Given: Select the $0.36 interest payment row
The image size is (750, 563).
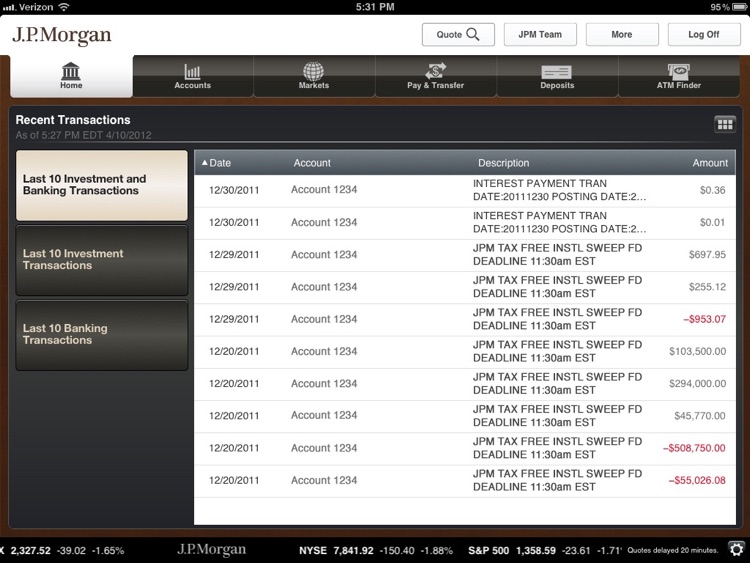Looking at the screenshot, I should click(x=465, y=190).
